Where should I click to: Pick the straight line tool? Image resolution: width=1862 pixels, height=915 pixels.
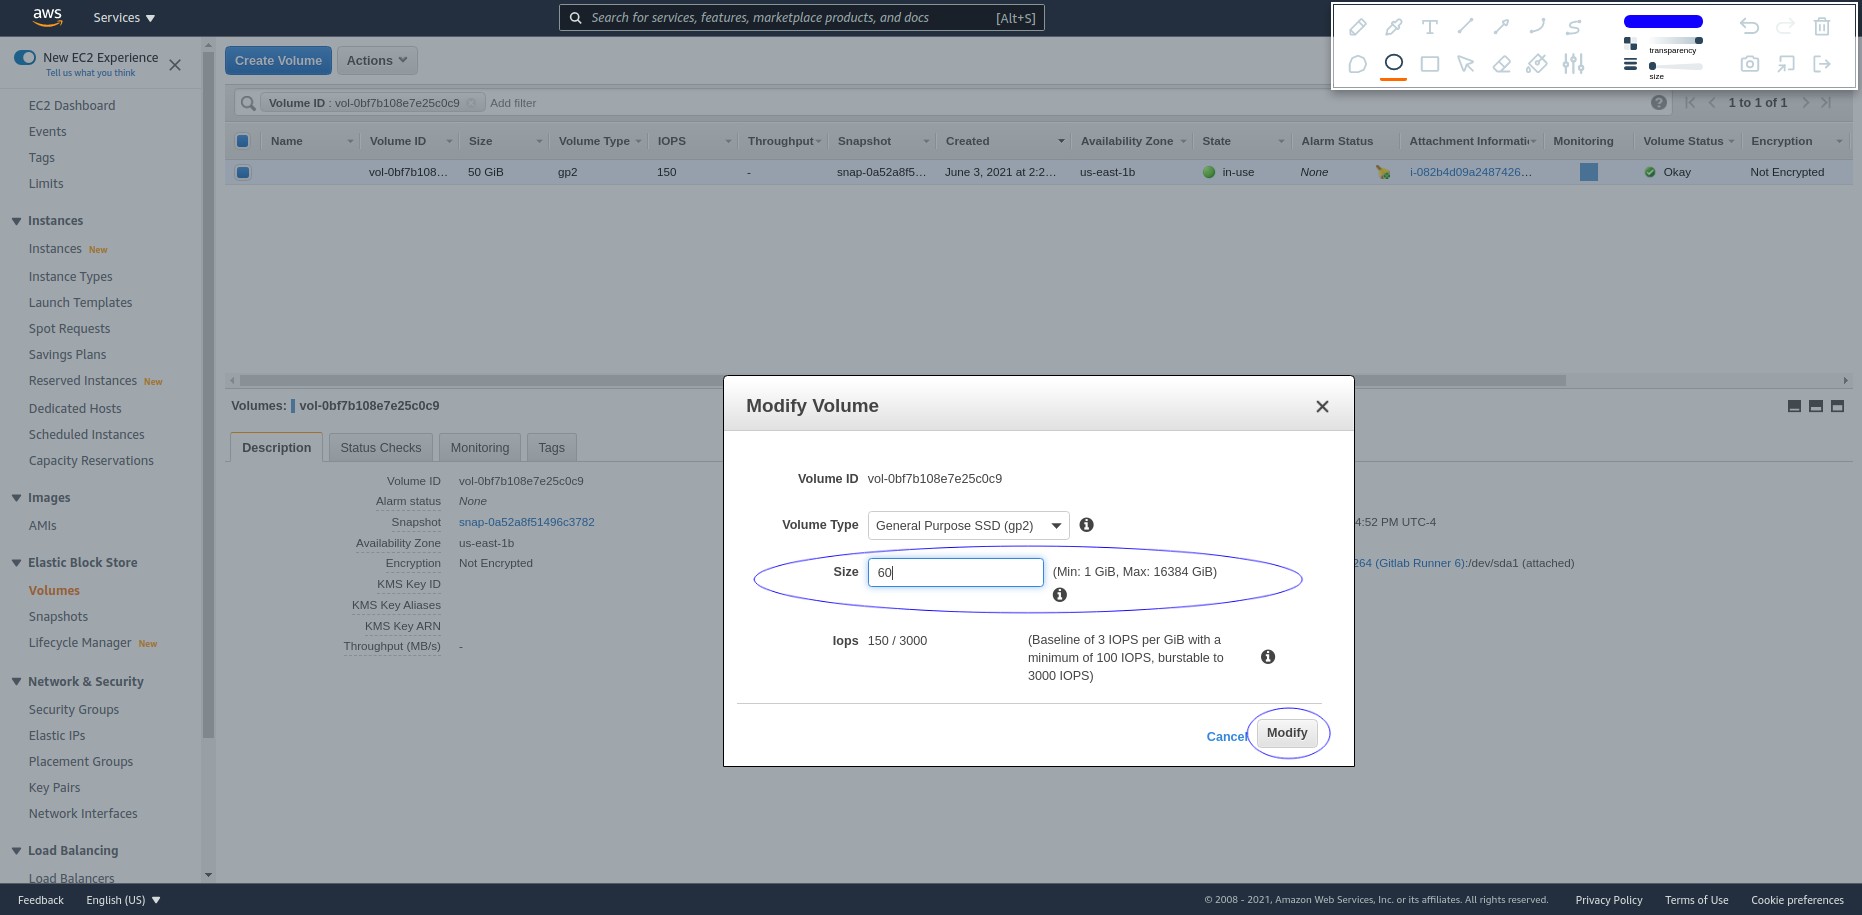tap(1466, 27)
